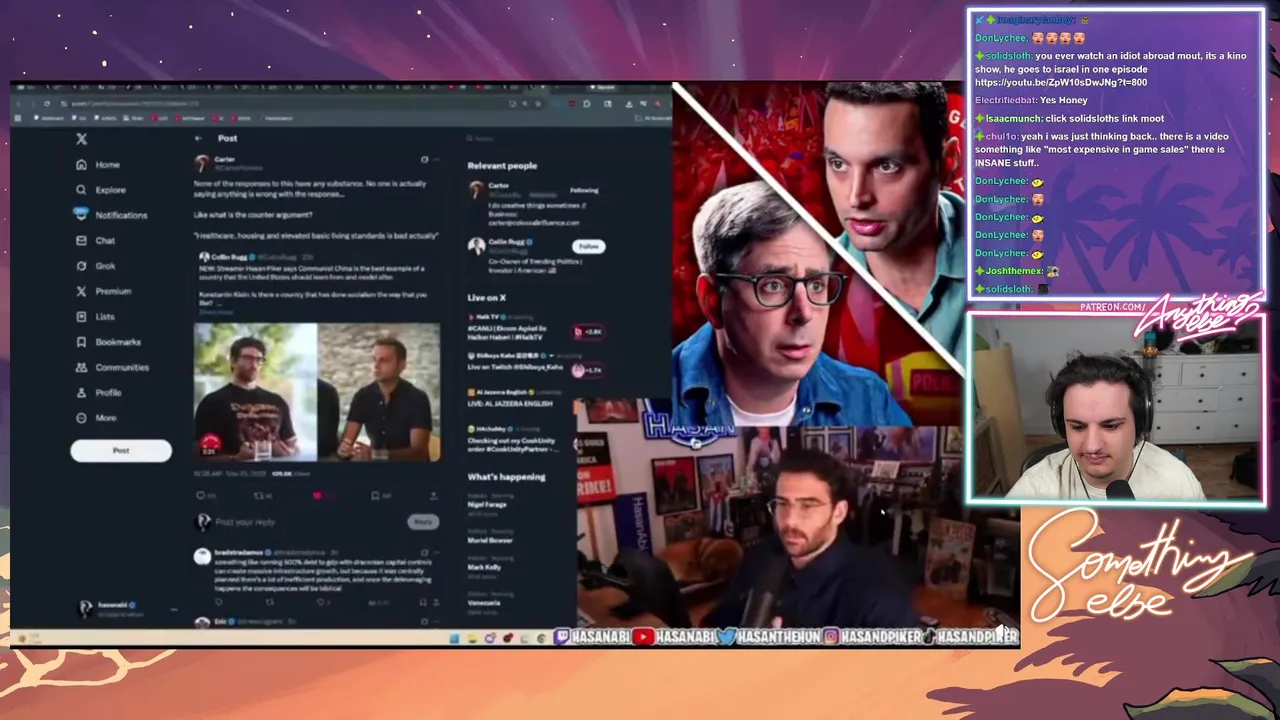The height and width of the screenshot is (720, 1280).
Task: Open the Chat envelope icon
Action: coord(82,240)
